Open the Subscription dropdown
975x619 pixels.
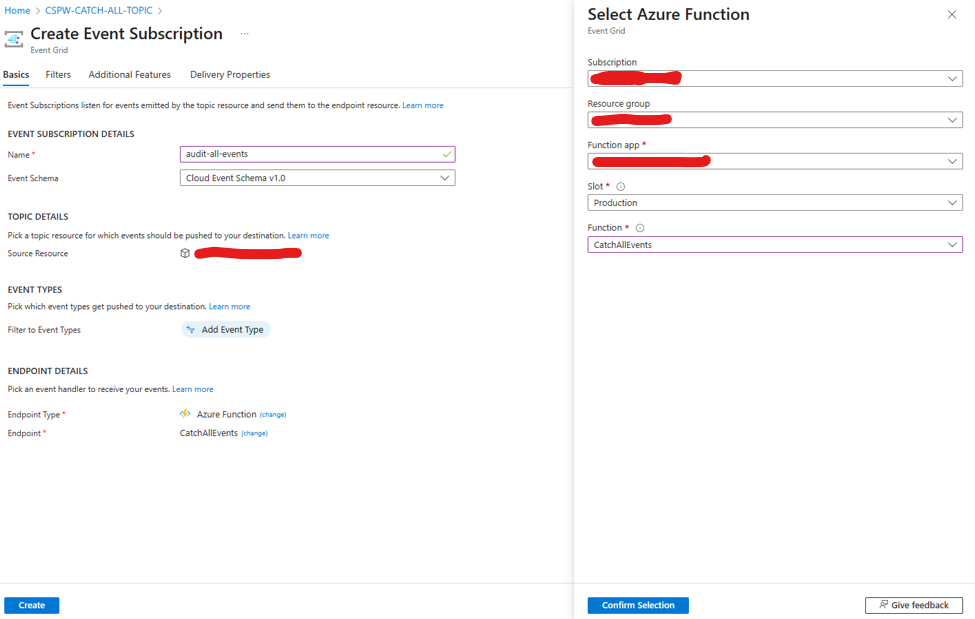click(774, 78)
